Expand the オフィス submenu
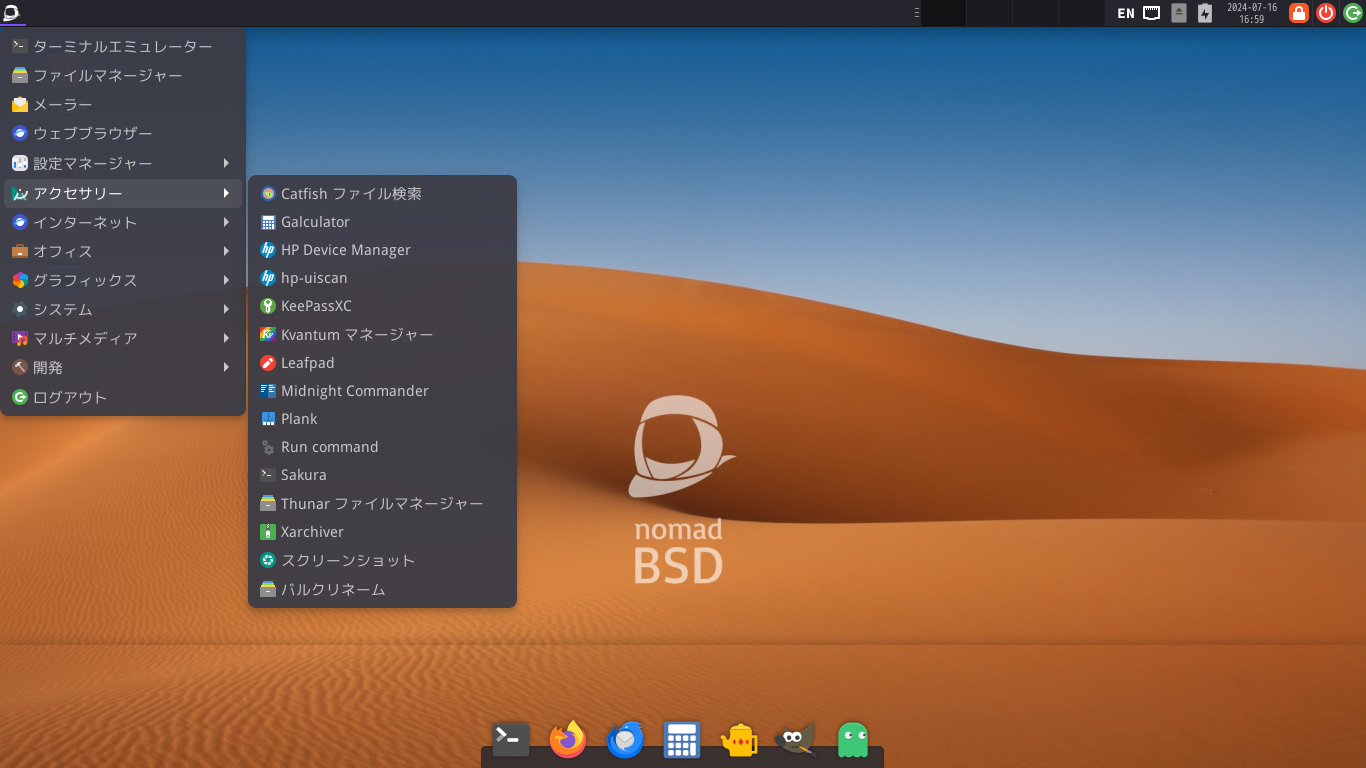This screenshot has height=768, width=1366. [x=123, y=251]
